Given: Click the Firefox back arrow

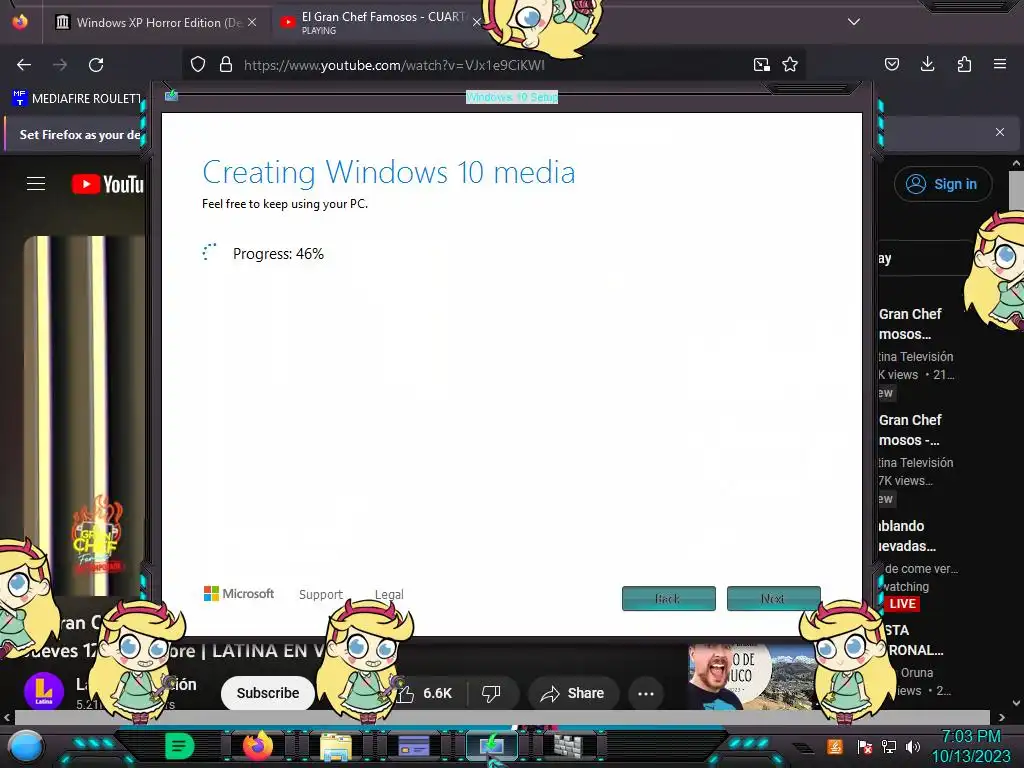Looking at the screenshot, I should [x=24, y=65].
